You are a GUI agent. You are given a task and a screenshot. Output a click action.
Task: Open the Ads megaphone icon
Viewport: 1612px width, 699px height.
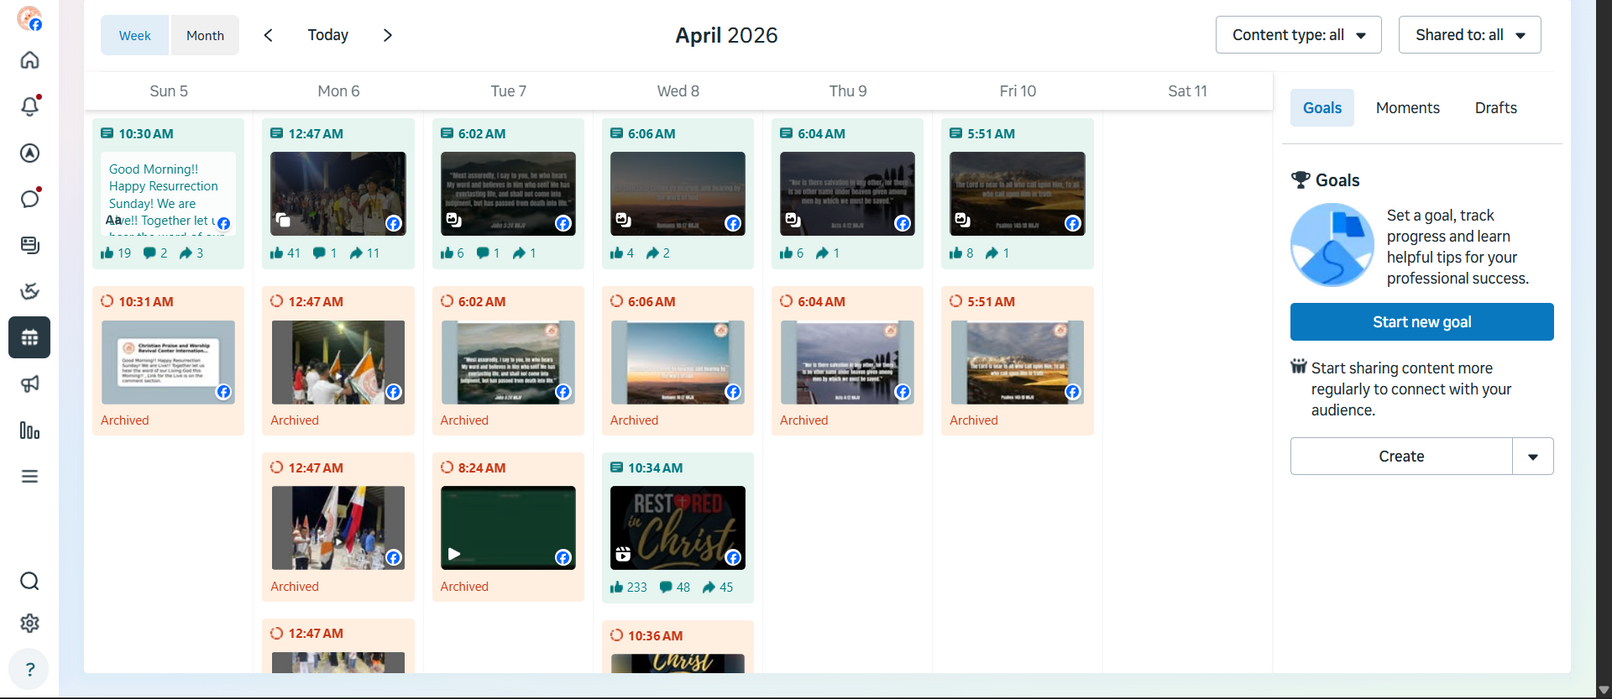pyautogui.click(x=30, y=384)
